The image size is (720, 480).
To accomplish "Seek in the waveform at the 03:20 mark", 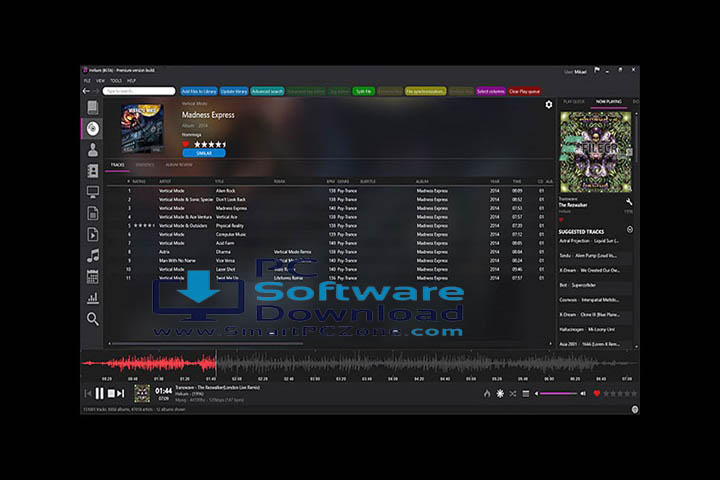I will tap(341, 363).
